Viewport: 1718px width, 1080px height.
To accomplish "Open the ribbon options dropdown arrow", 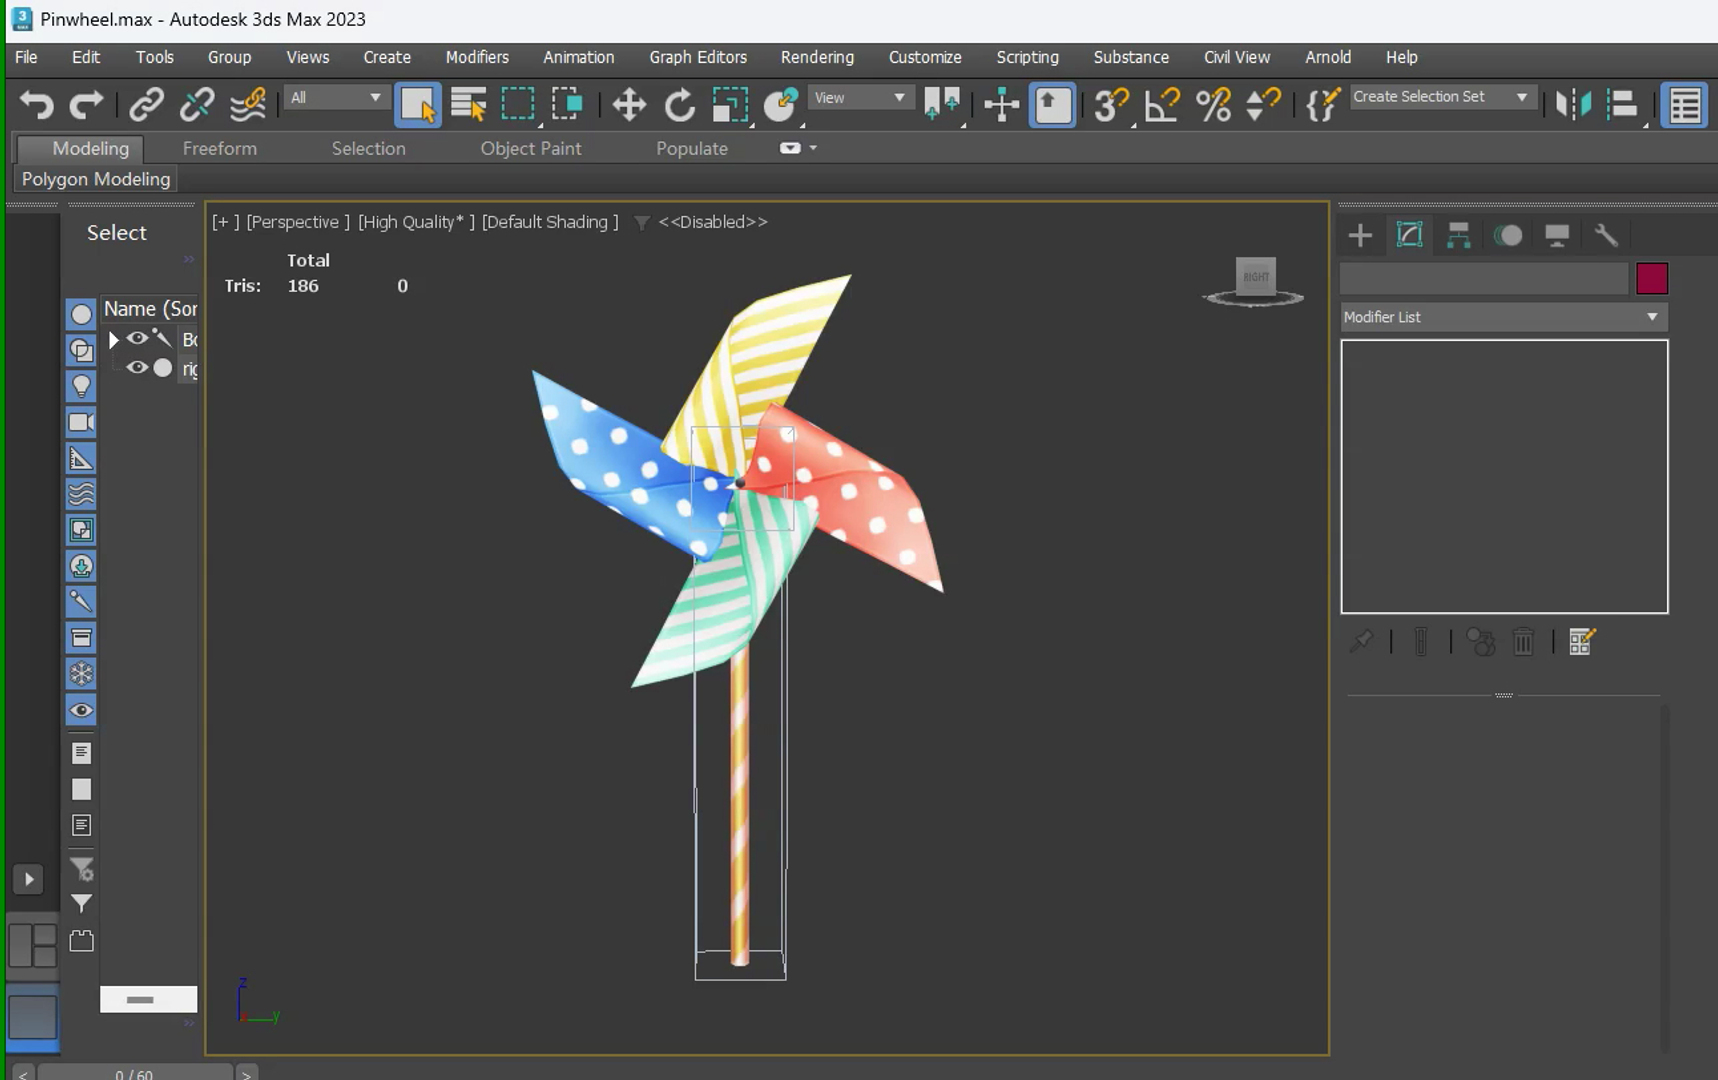I will (813, 148).
